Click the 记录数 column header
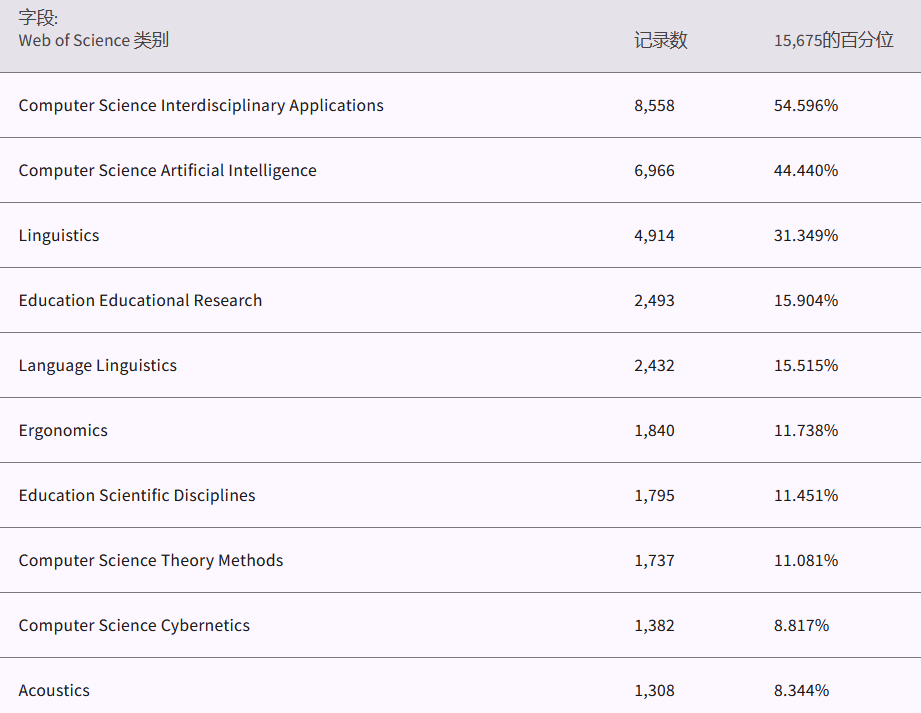 pos(660,41)
